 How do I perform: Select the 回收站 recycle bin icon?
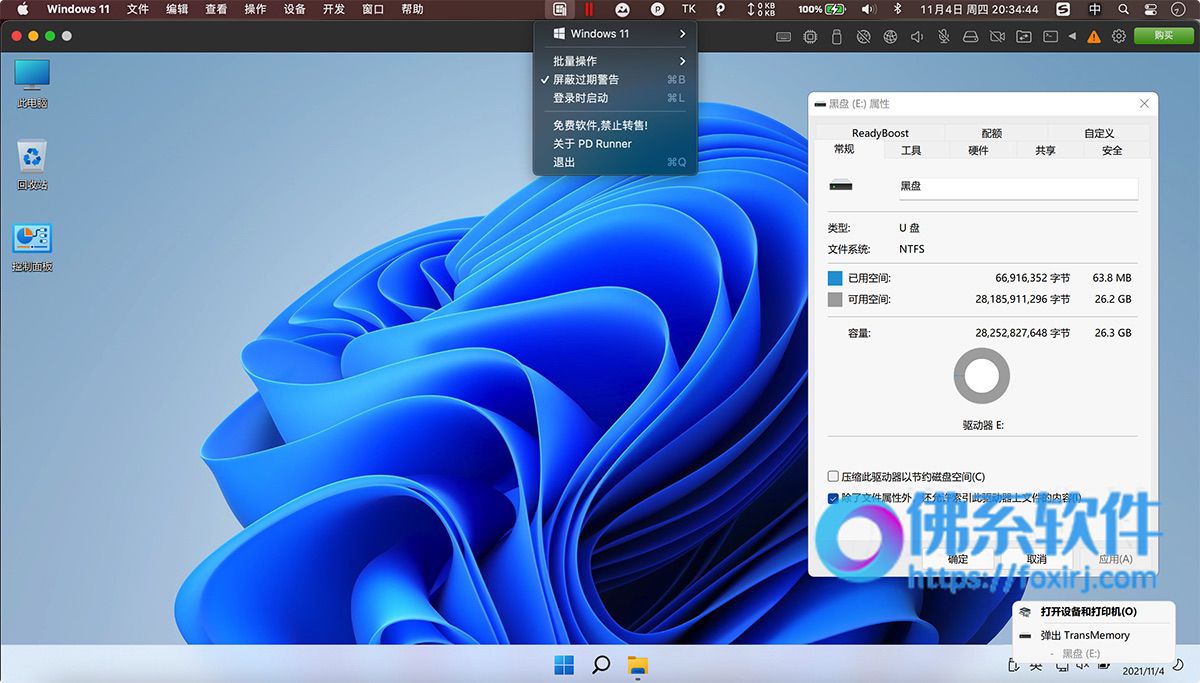point(32,165)
